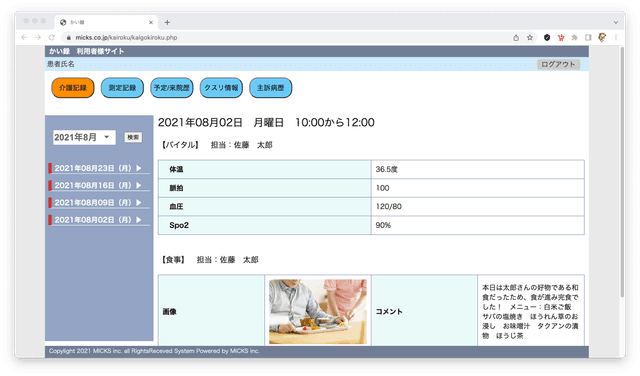Viewport: 640px width, 376px height.
Task: Open a new tab with plus icon
Action: point(167,22)
